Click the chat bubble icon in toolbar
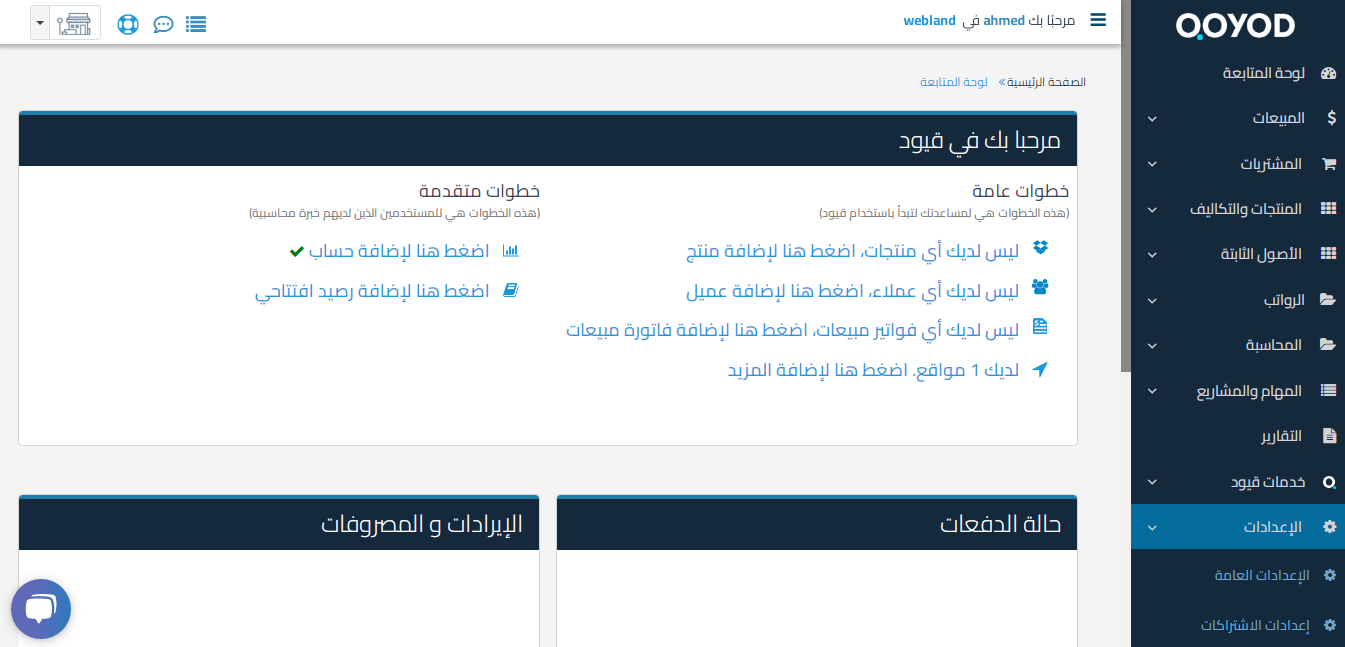Image resolution: width=1345 pixels, height=647 pixels. coord(163,24)
